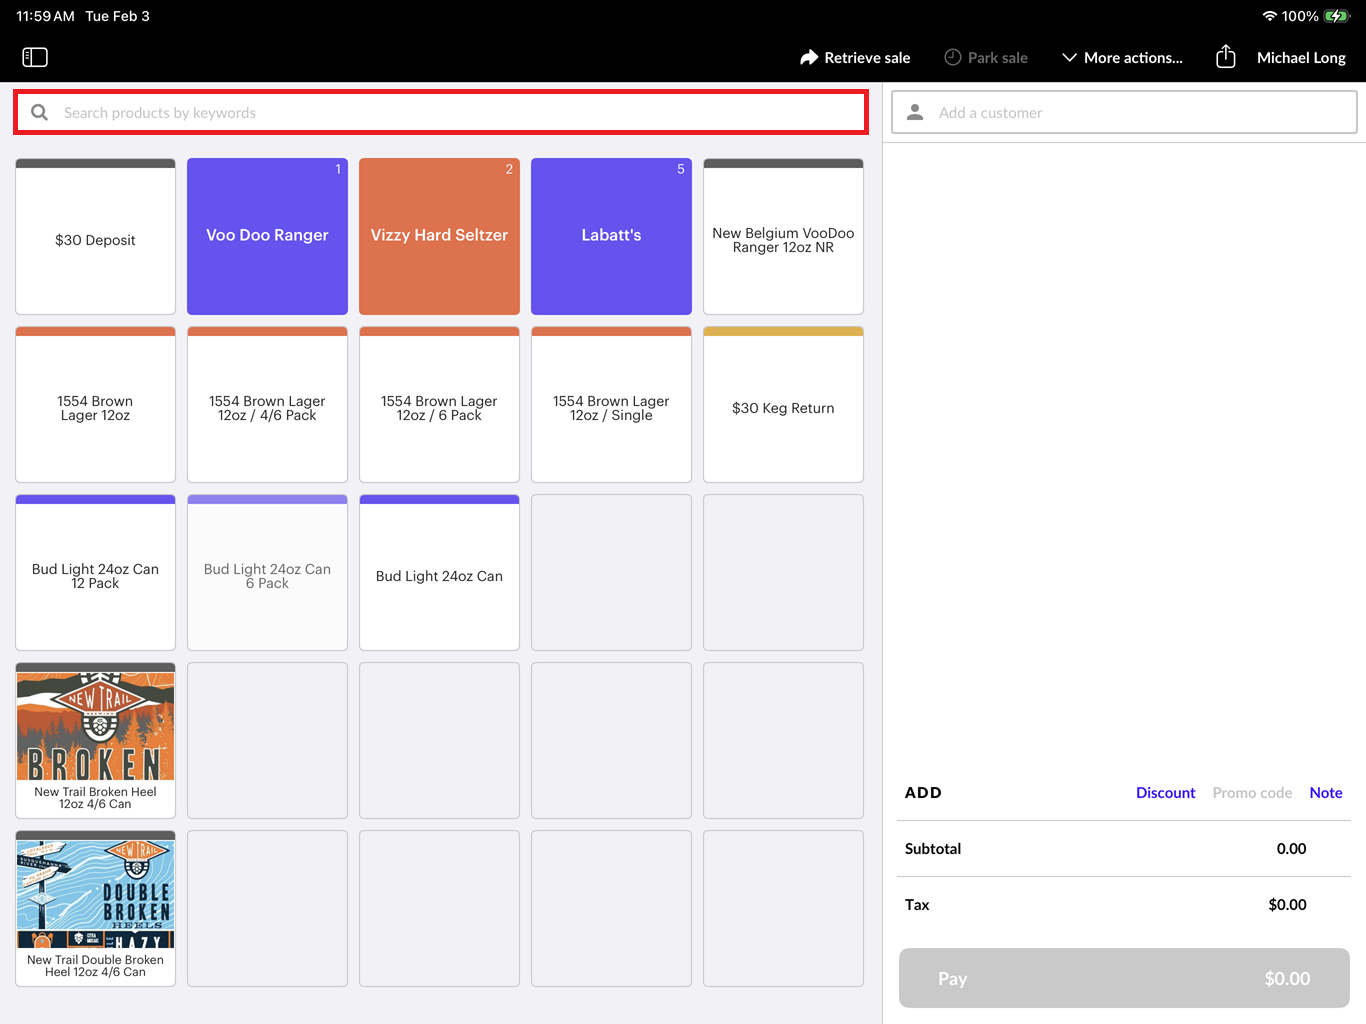1366x1024 pixels.
Task: Focus the product search field
Action: coord(441,112)
